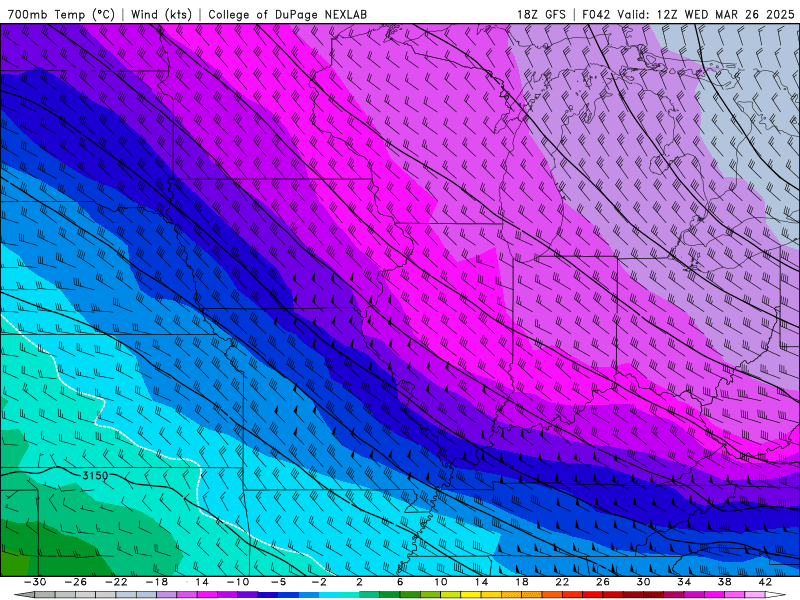The height and width of the screenshot is (600, 800).
Task: Click the "26" colorbar label
Action: tap(603, 582)
